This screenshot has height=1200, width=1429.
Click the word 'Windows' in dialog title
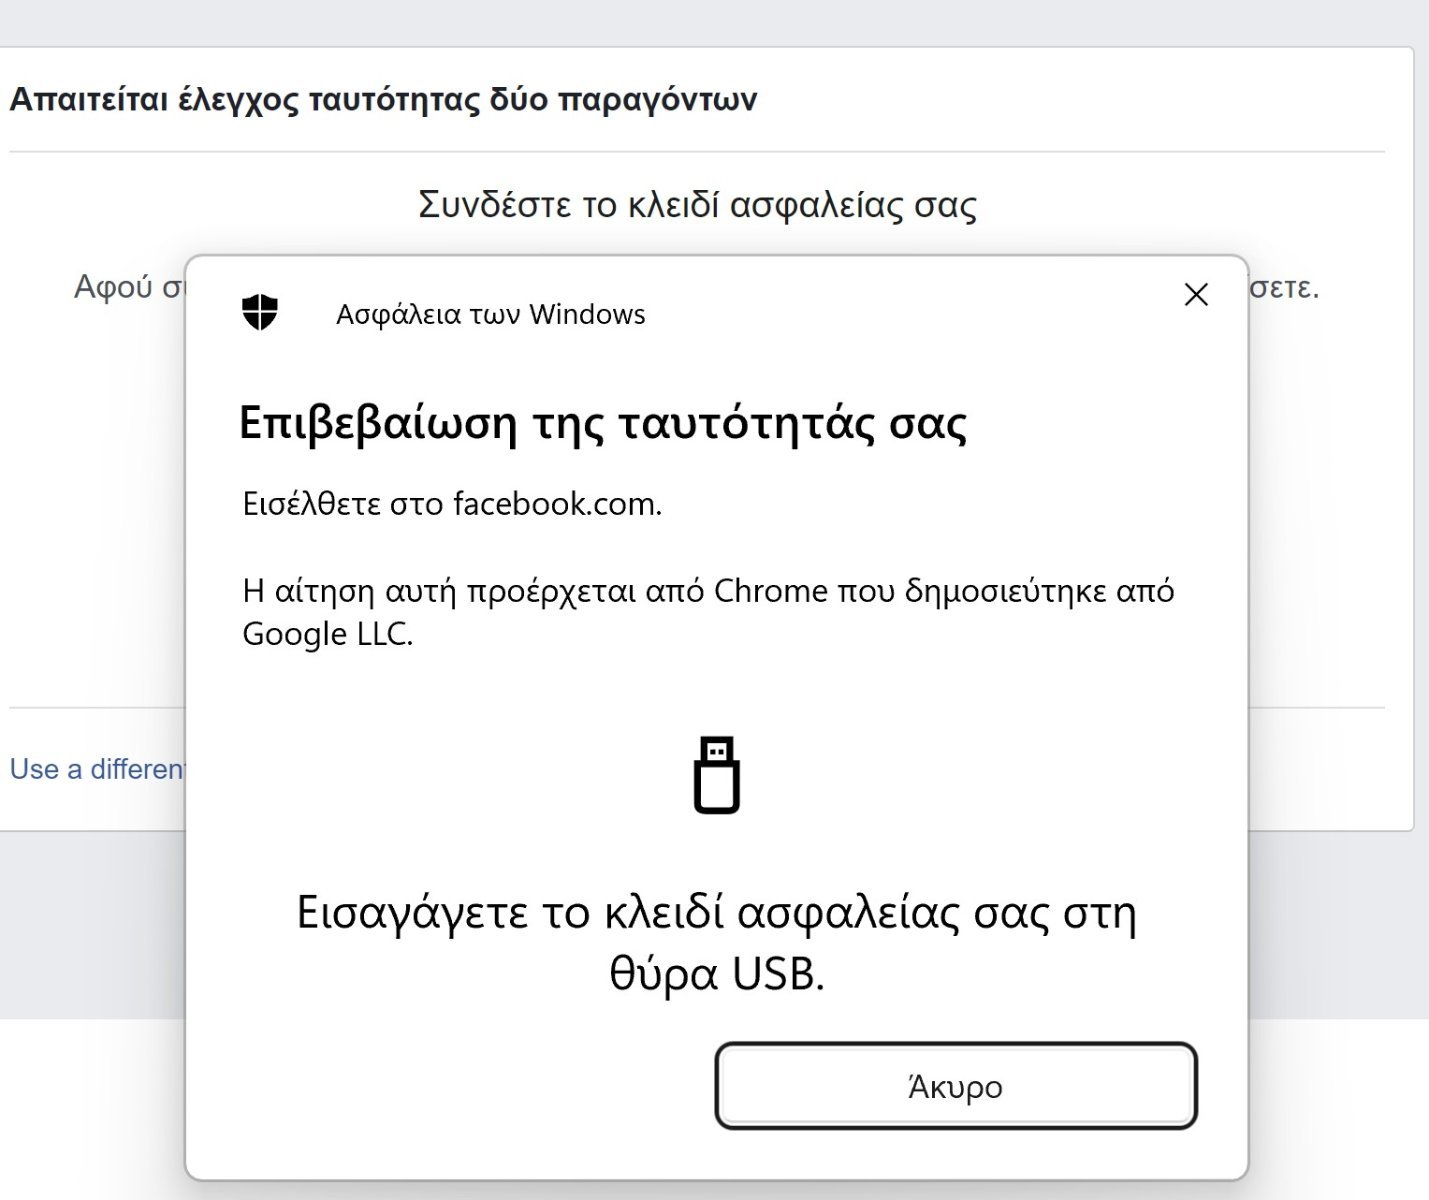tap(587, 314)
